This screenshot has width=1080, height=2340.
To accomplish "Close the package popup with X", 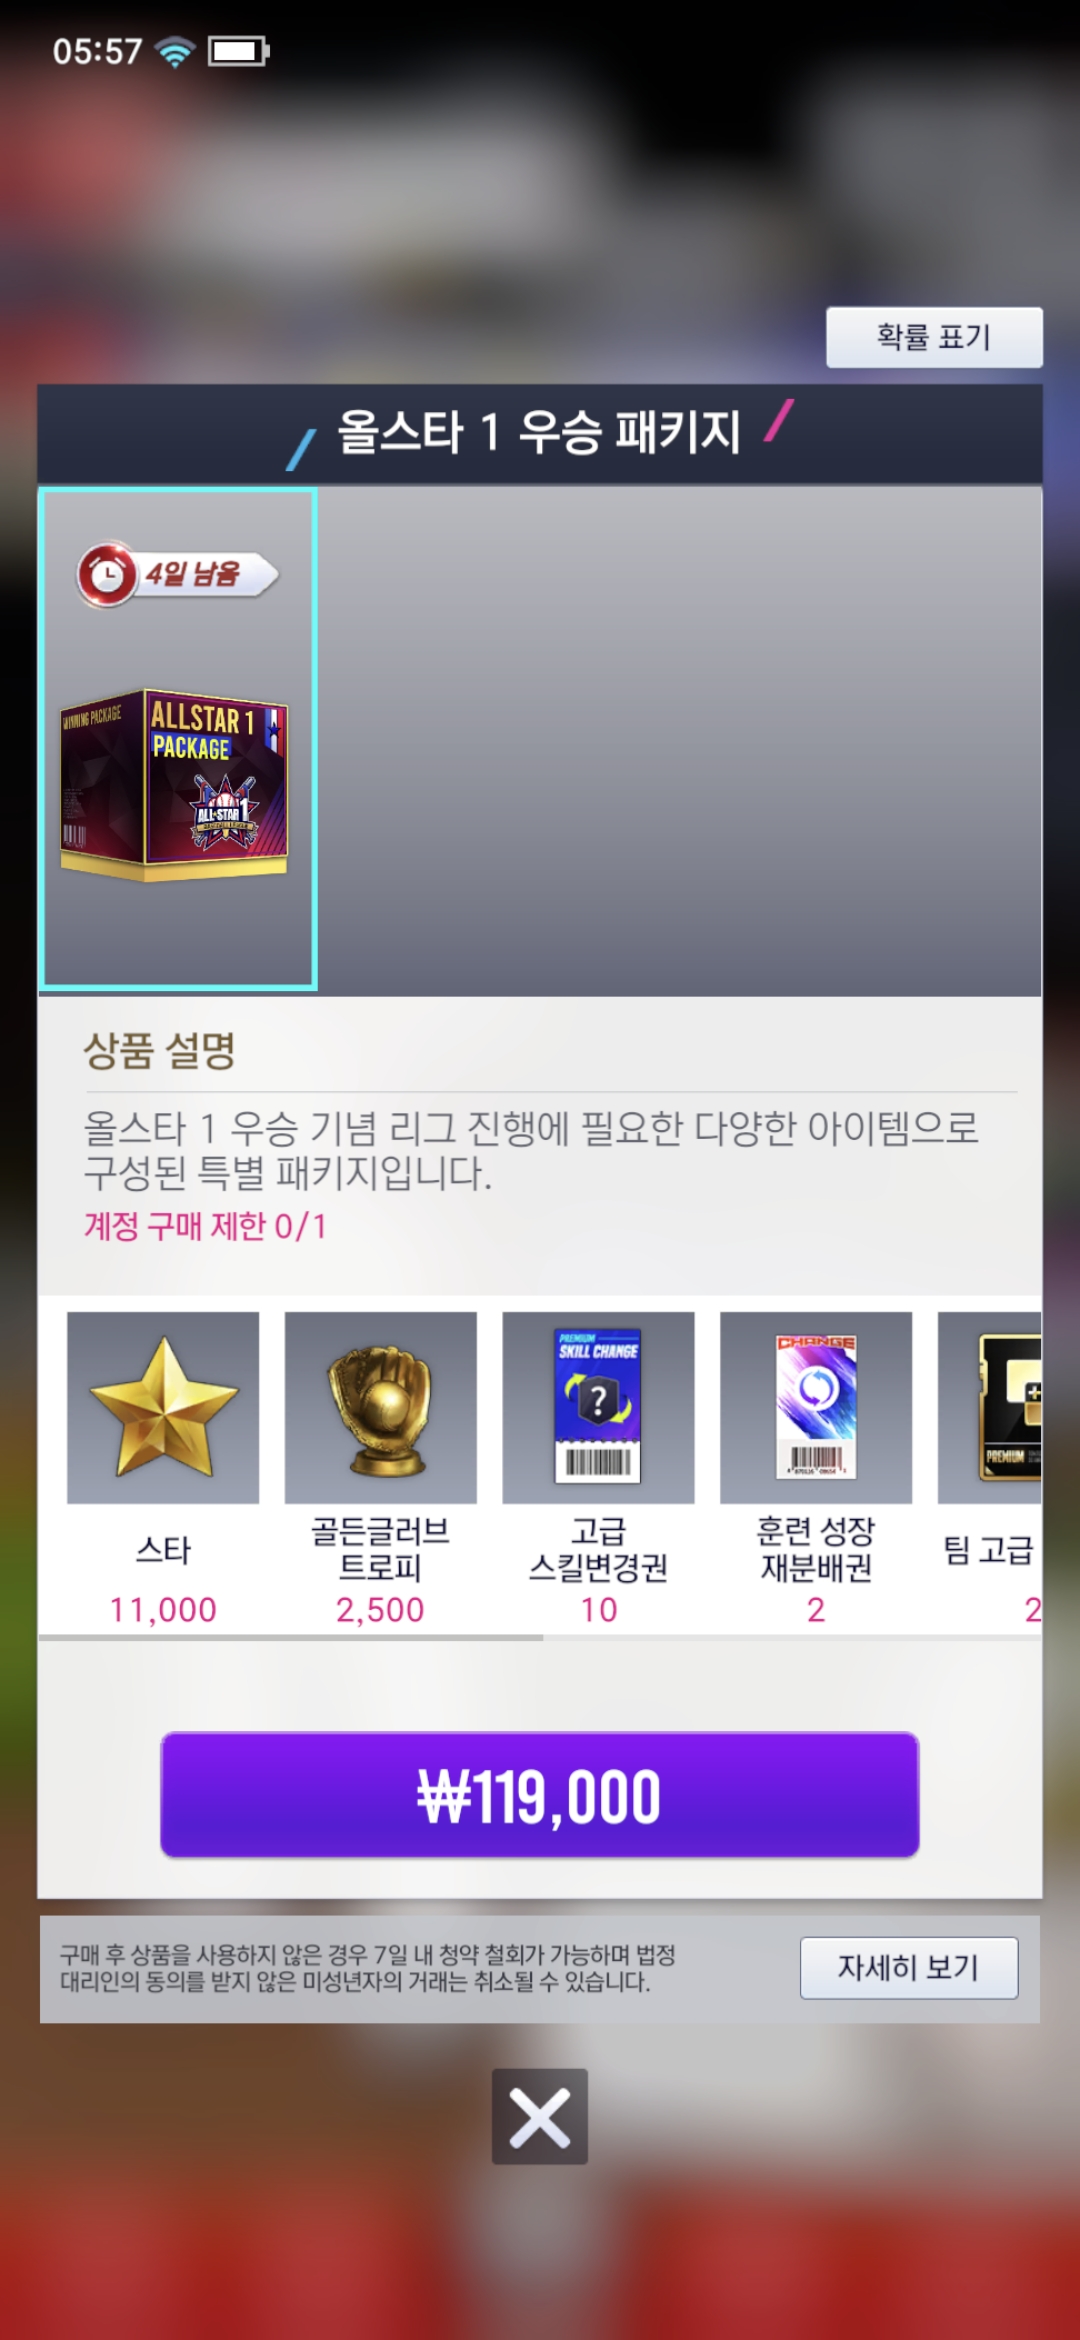I will 540,2117.
